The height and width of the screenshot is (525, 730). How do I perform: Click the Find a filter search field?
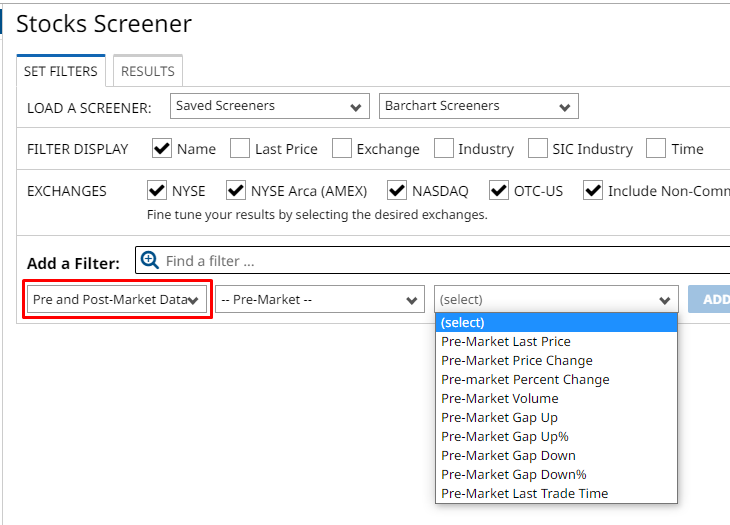point(440,261)
